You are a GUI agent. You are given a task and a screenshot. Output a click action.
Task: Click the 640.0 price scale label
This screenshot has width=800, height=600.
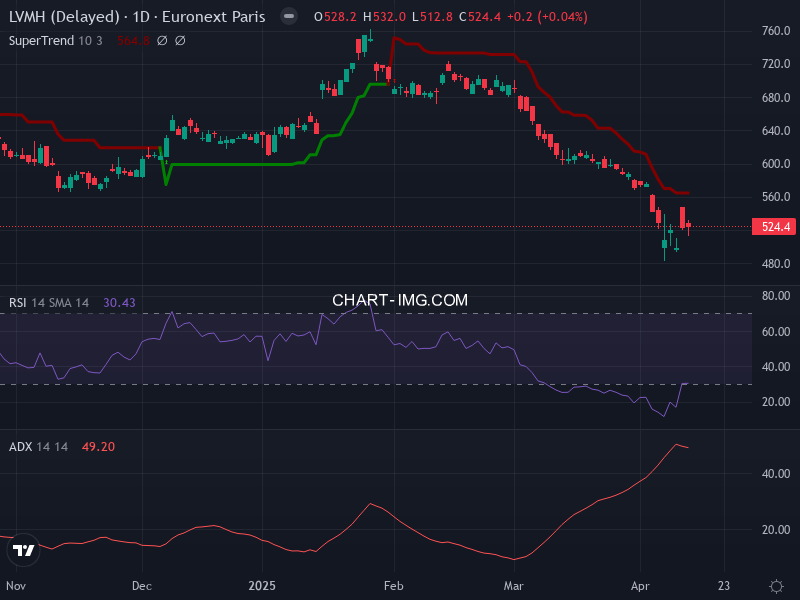776,131
